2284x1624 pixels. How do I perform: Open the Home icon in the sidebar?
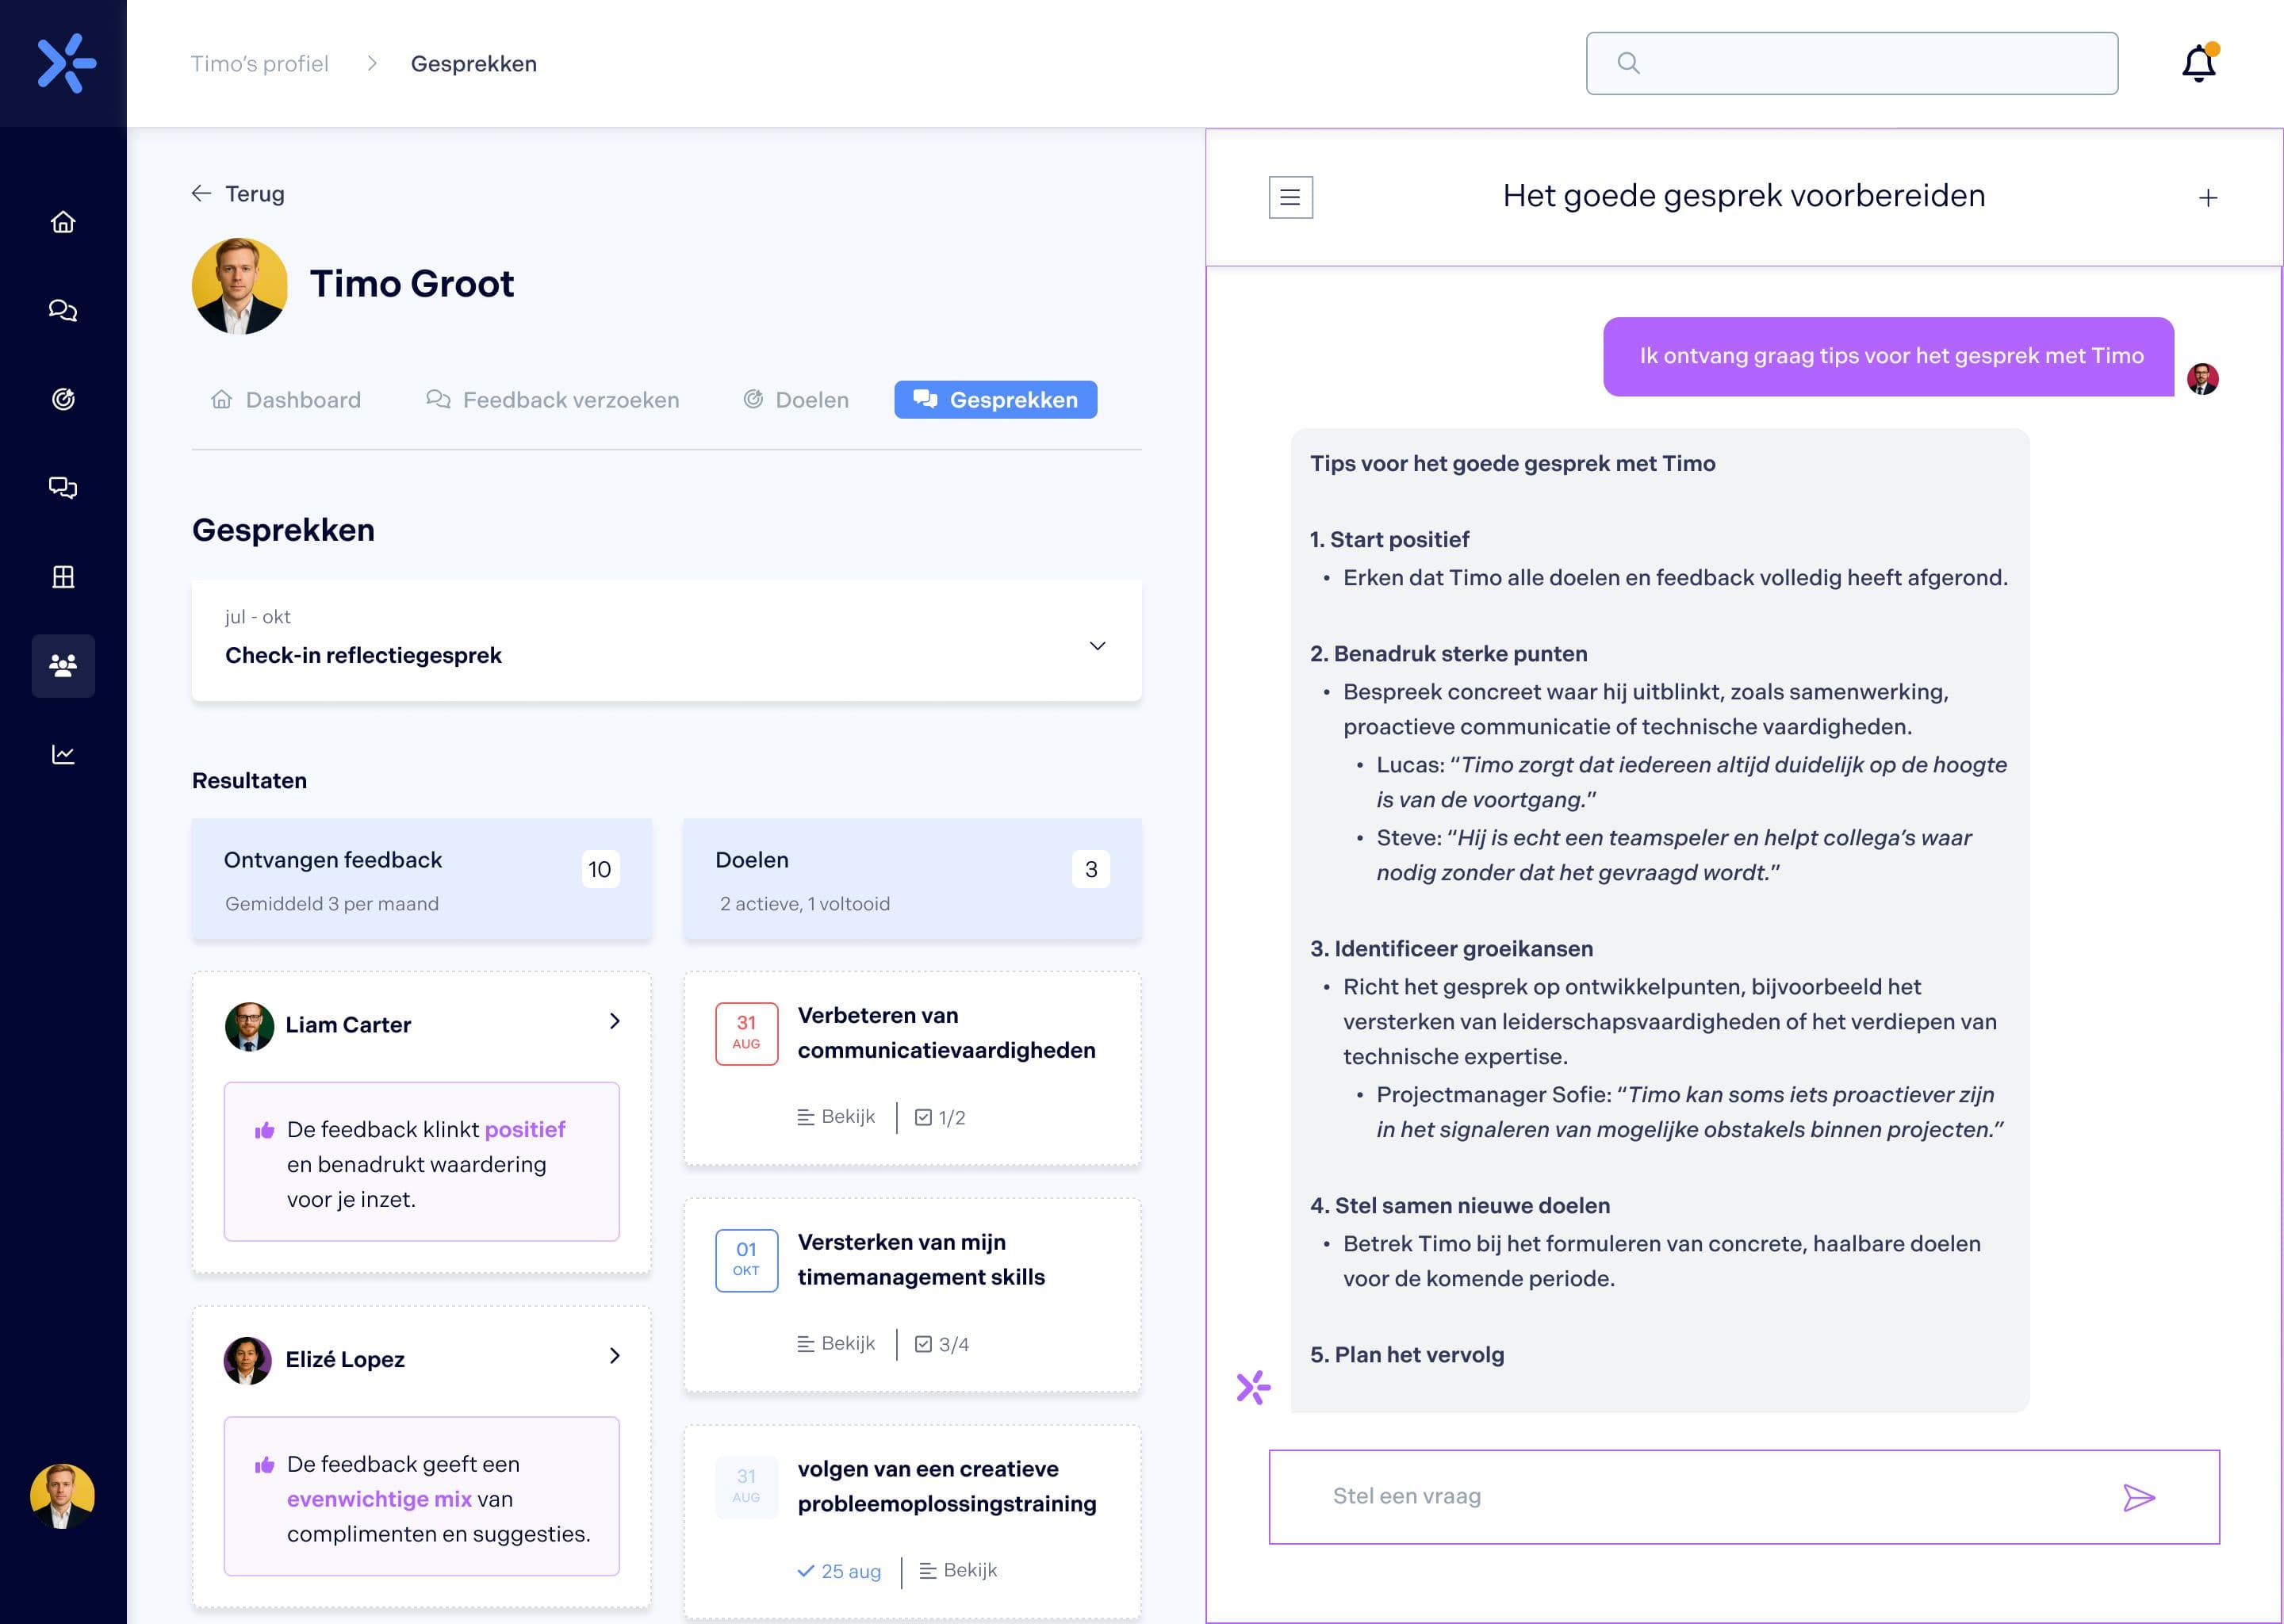[x=63, y=222]
